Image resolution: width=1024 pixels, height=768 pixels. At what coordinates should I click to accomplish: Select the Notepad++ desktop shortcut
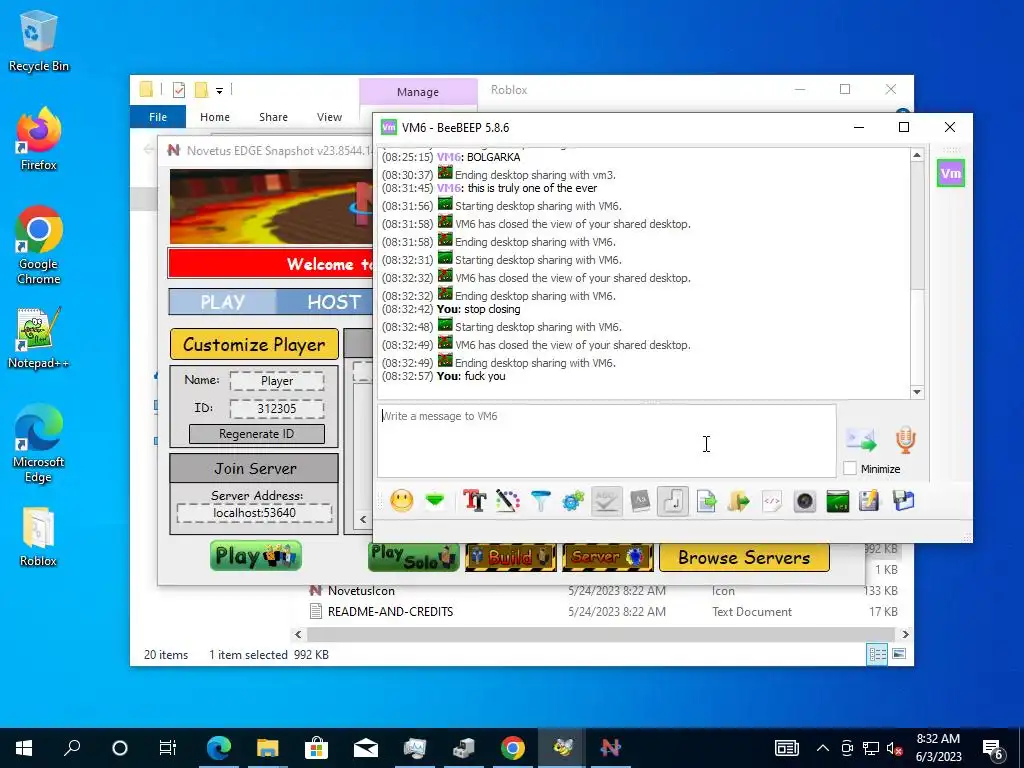click(x=39, y=338)
